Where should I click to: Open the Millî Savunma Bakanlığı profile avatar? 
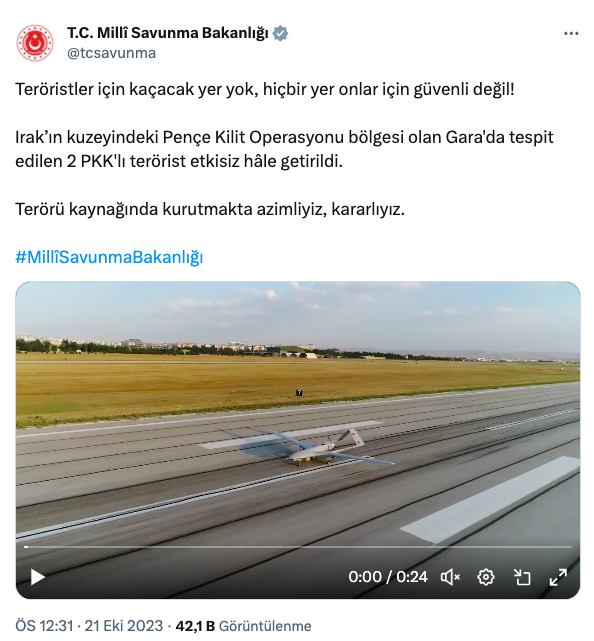35,43
